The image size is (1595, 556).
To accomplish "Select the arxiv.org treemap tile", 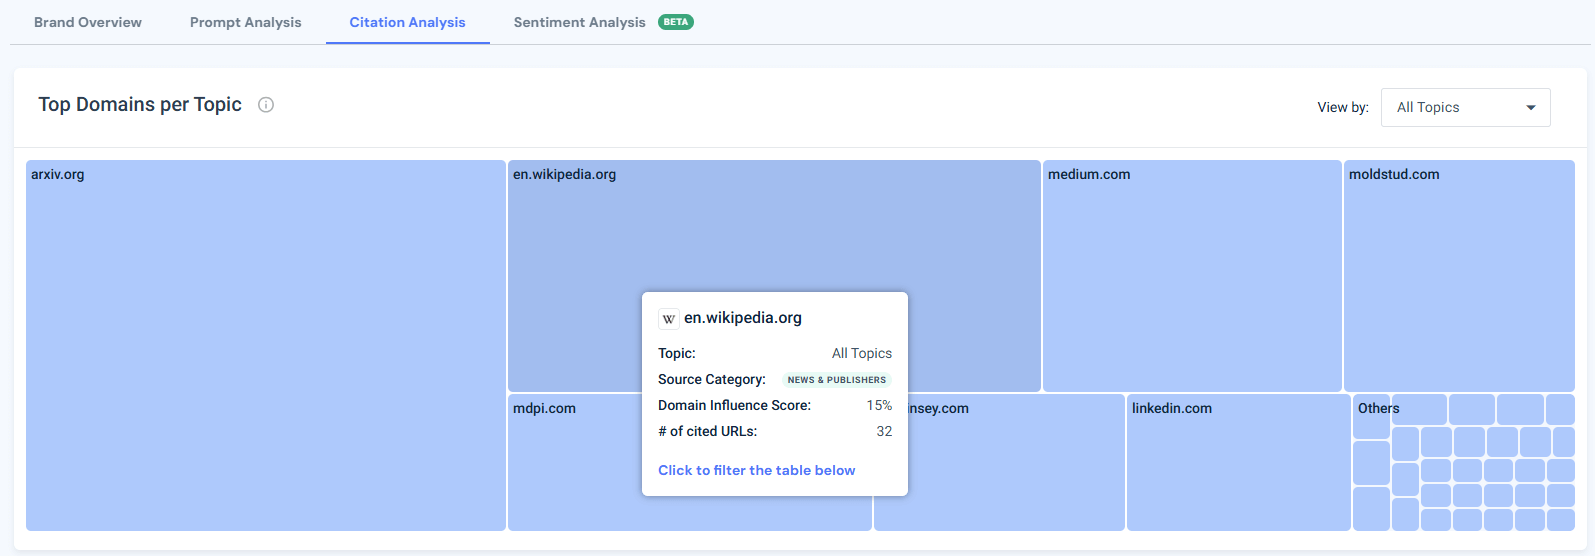I will click(265, 345).
